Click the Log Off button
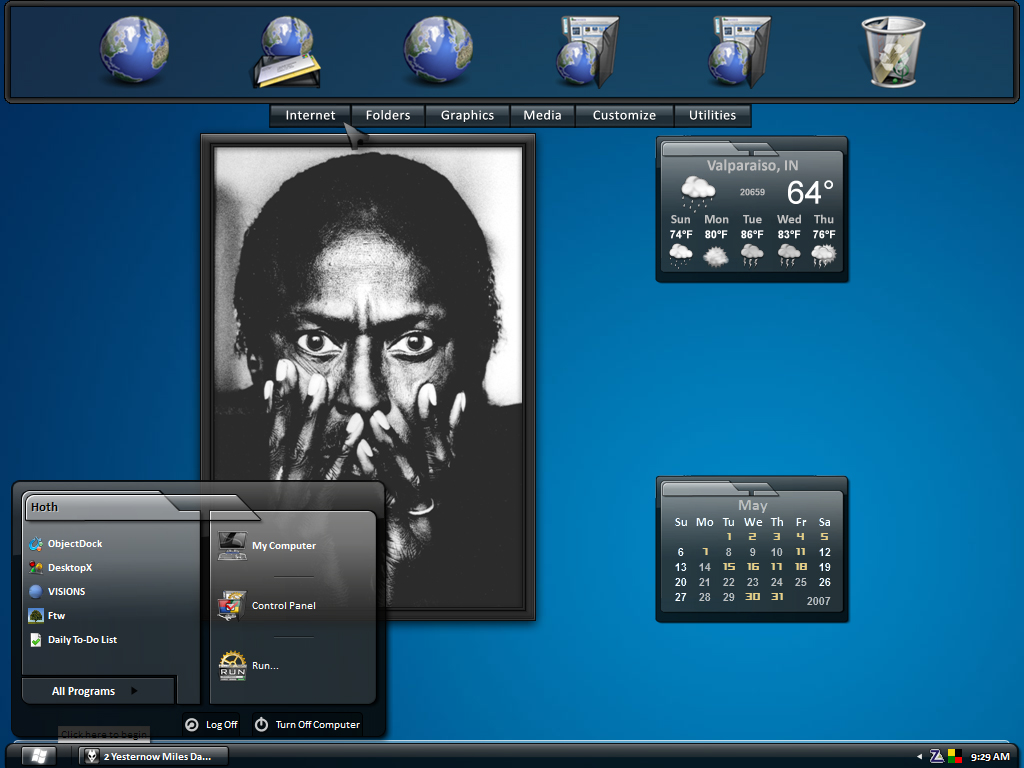 click(211, 724)
